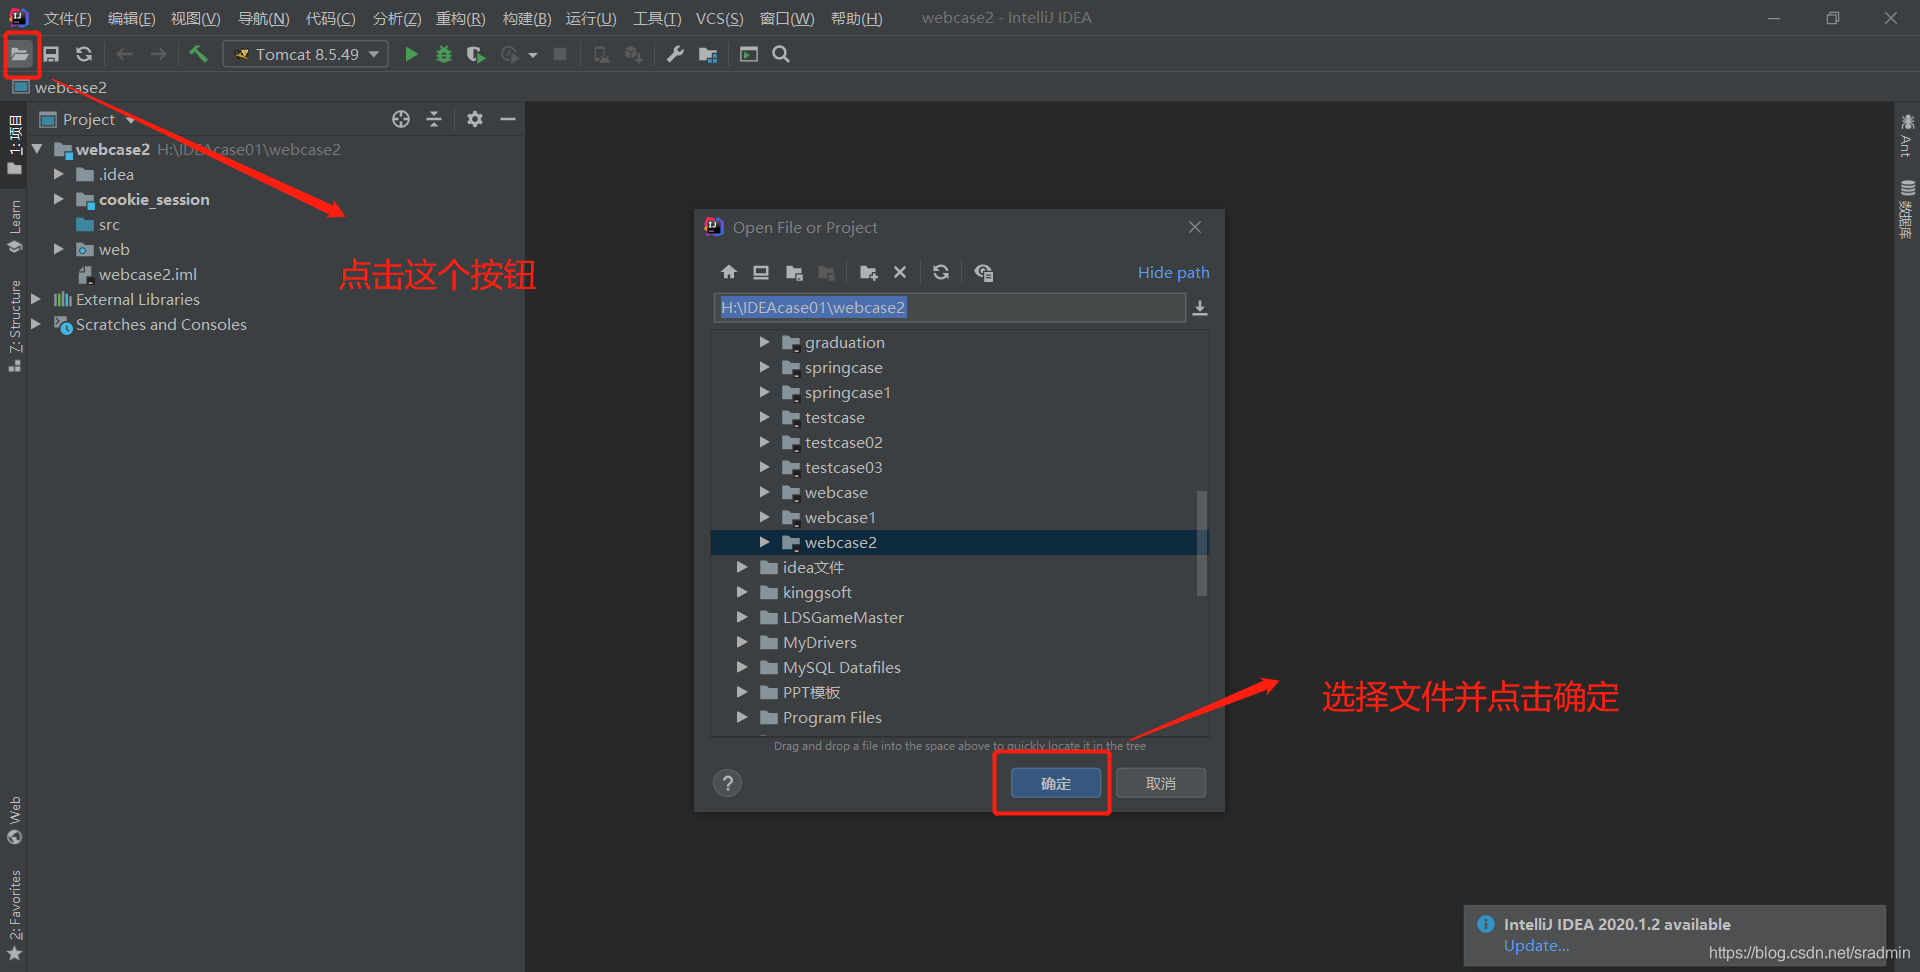
Task: Click the Run Anything toolbar icon
Action: coord(749,54)
